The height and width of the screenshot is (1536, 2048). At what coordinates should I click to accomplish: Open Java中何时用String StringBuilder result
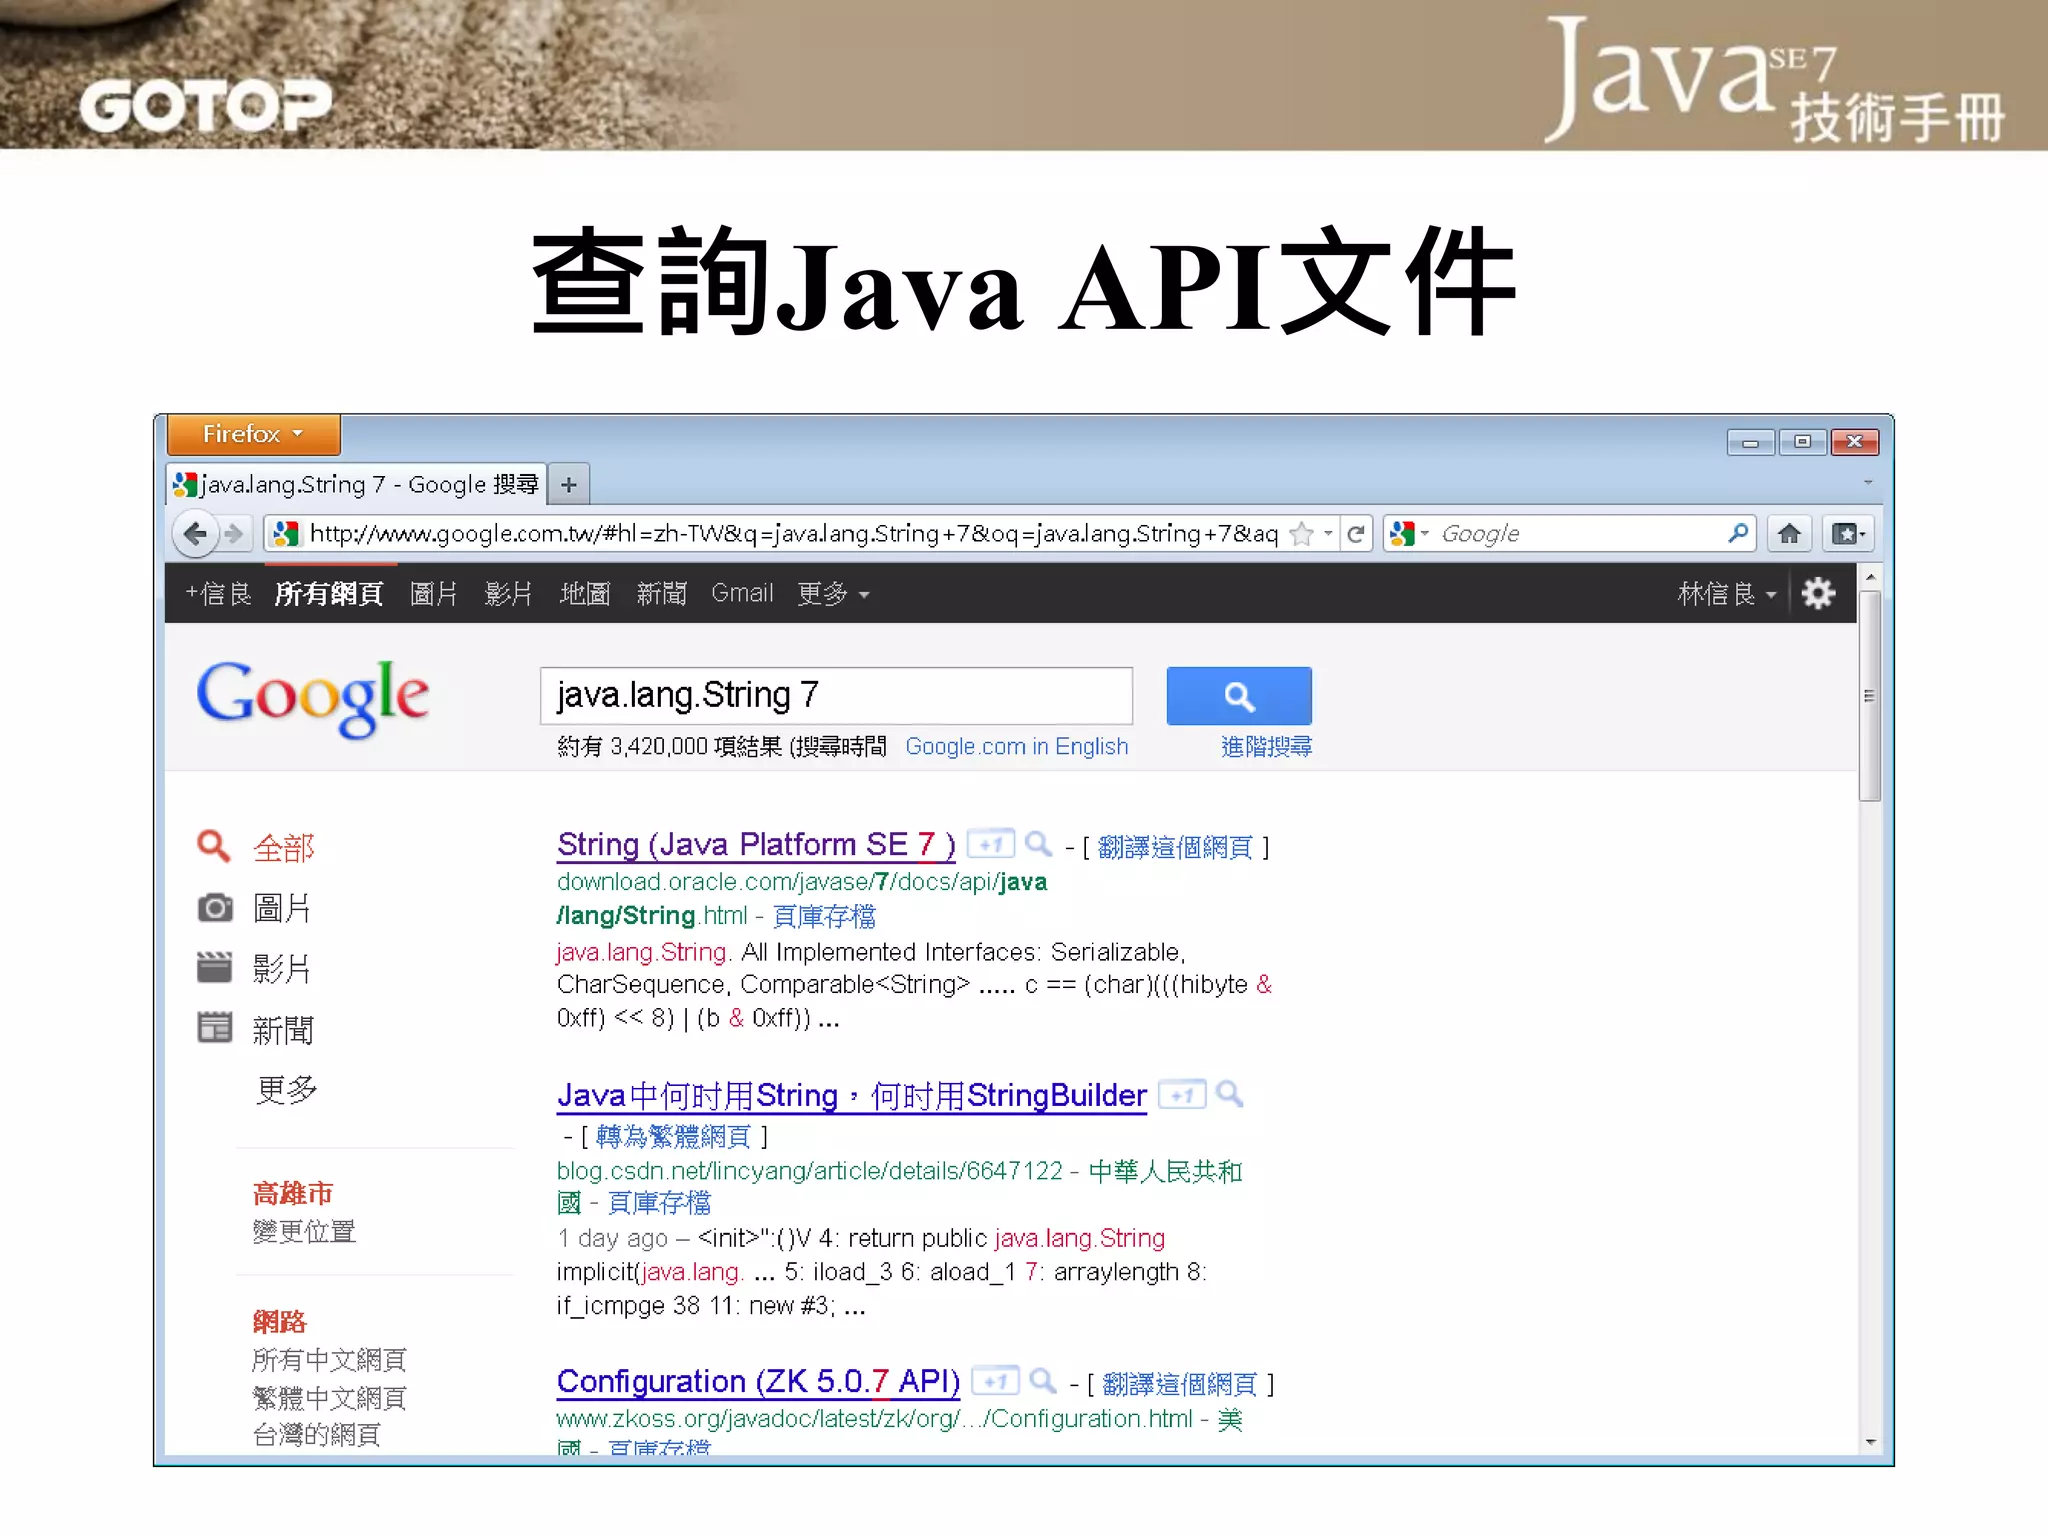pyautogui.click(x=852, y=1096)
